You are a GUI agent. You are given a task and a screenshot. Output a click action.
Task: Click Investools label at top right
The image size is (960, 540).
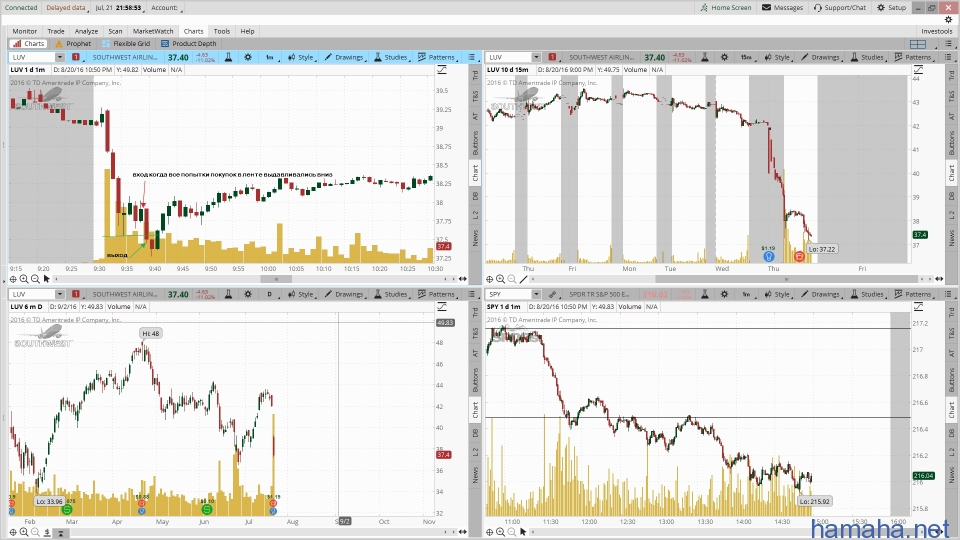pos(937,31)
